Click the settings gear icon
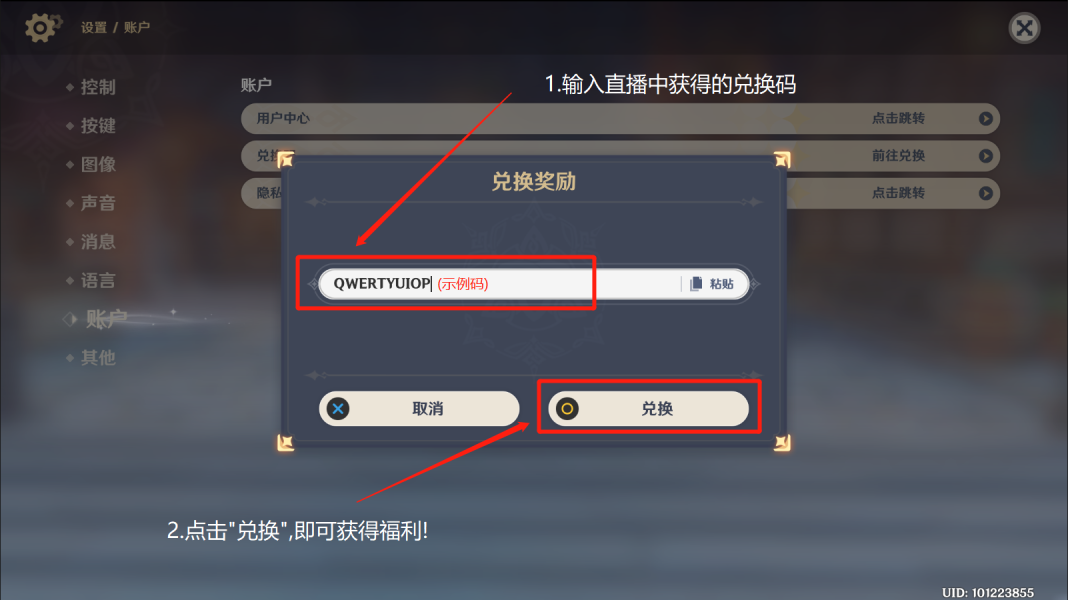Viewport: 1068px width, 600px height. (x=42, y=27)
